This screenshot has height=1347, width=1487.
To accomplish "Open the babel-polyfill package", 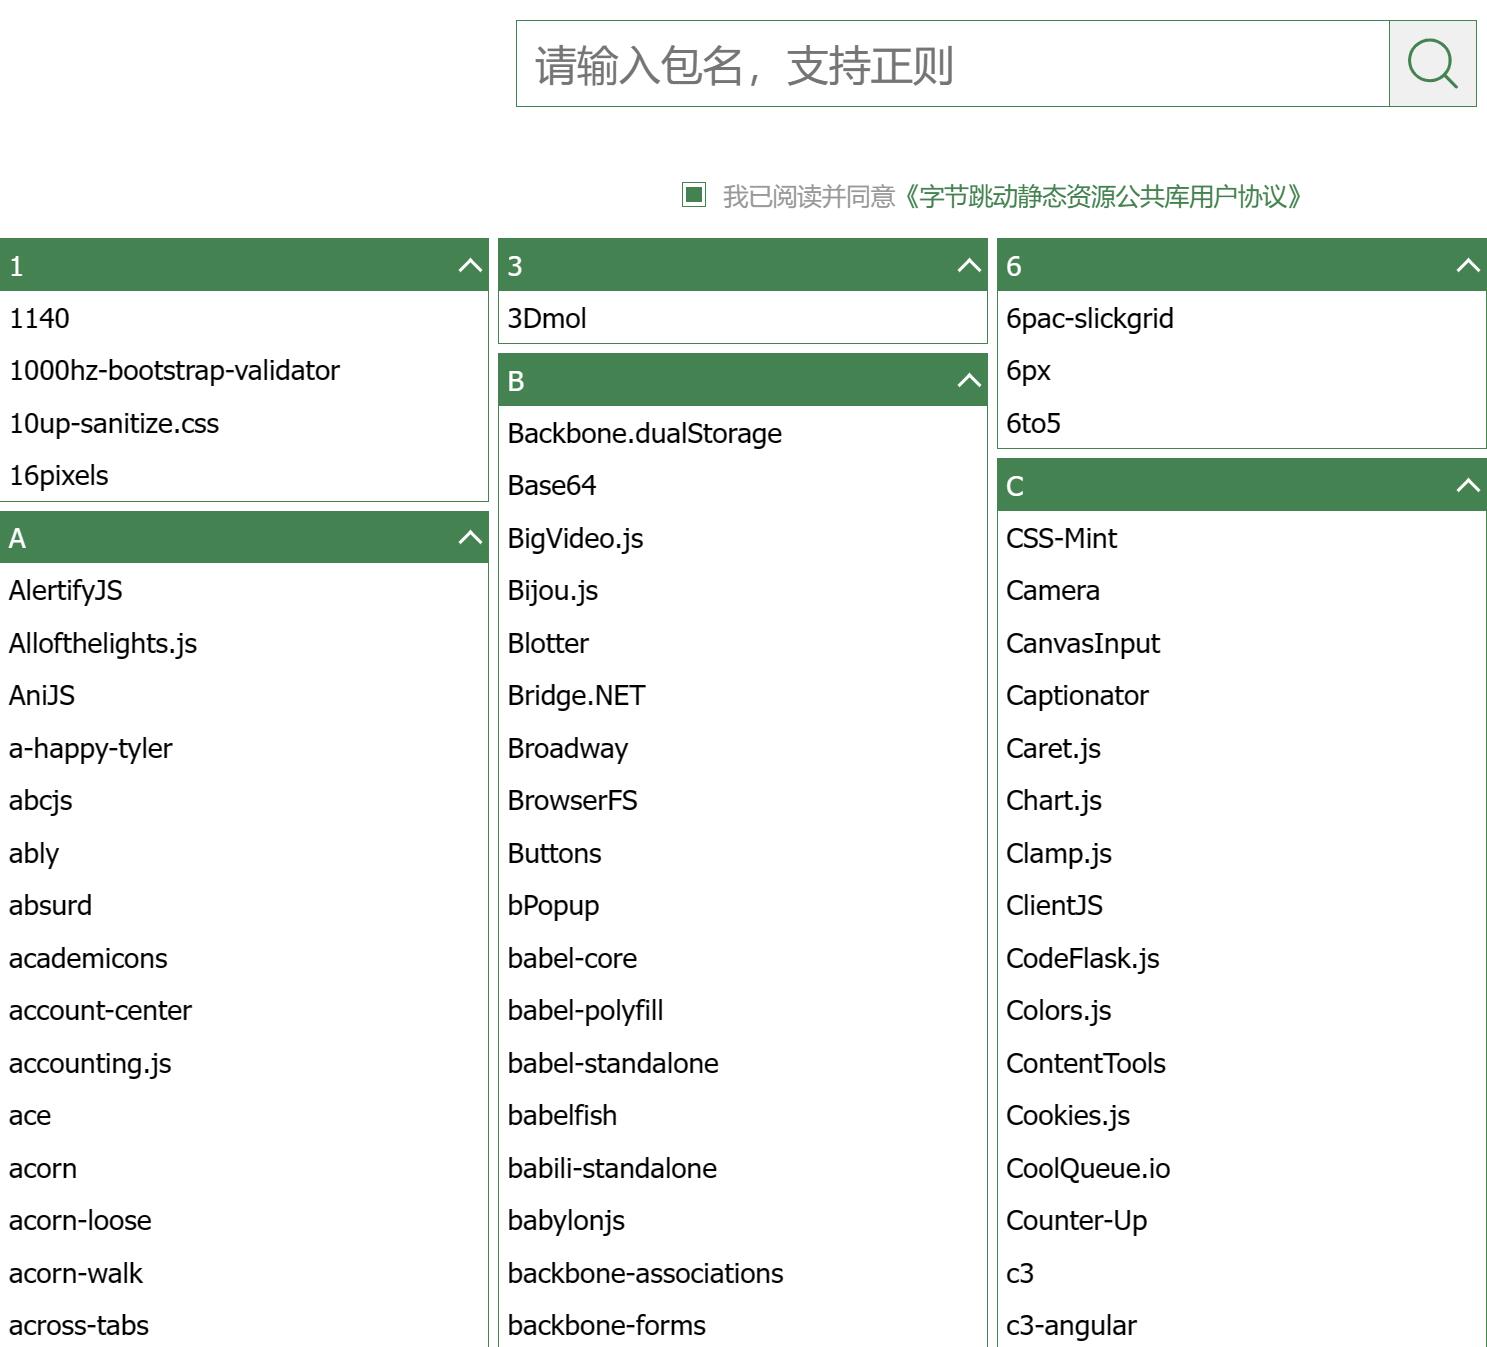I will (x=585, y=1011).
